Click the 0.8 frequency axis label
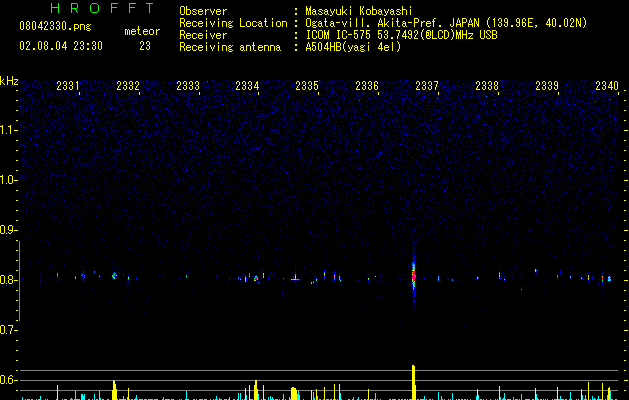Screen dimensions: 629x400 7,280
